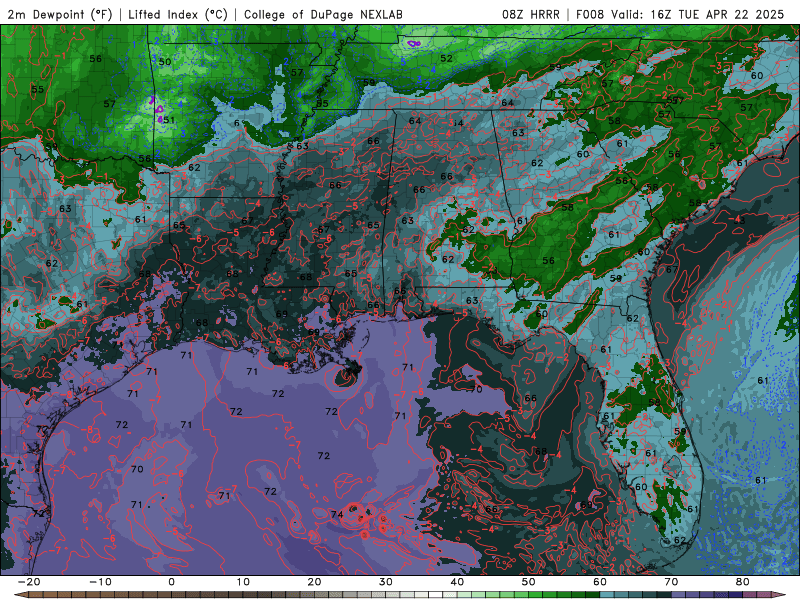Click the "Lifted Index (°C)" title label
Viewport: 800px width, 600px height.
[x=178, y=14]
